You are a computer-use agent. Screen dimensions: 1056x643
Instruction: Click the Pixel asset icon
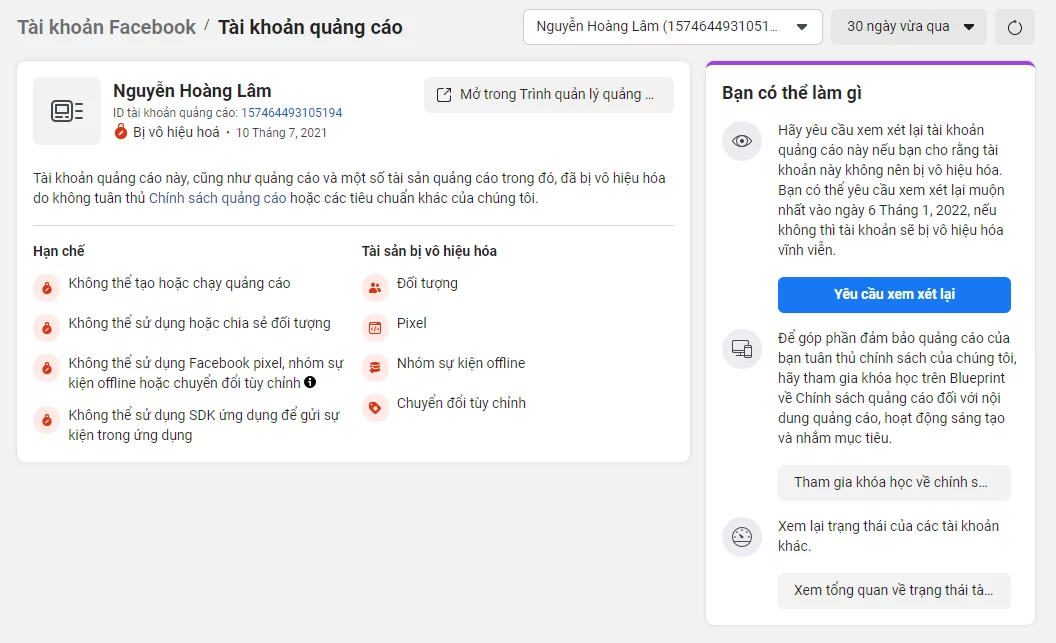(x=375, y=327)
